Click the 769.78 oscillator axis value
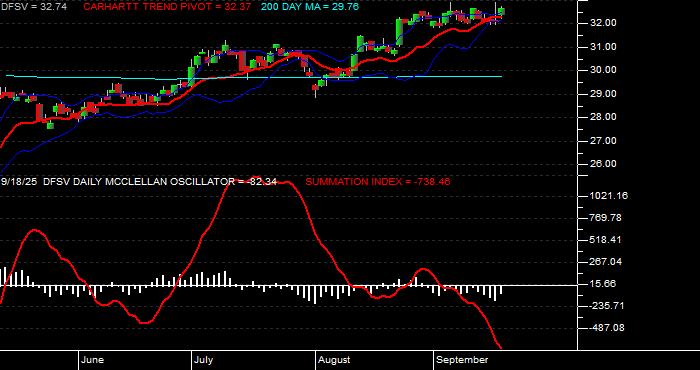 (x=606, y=218)
